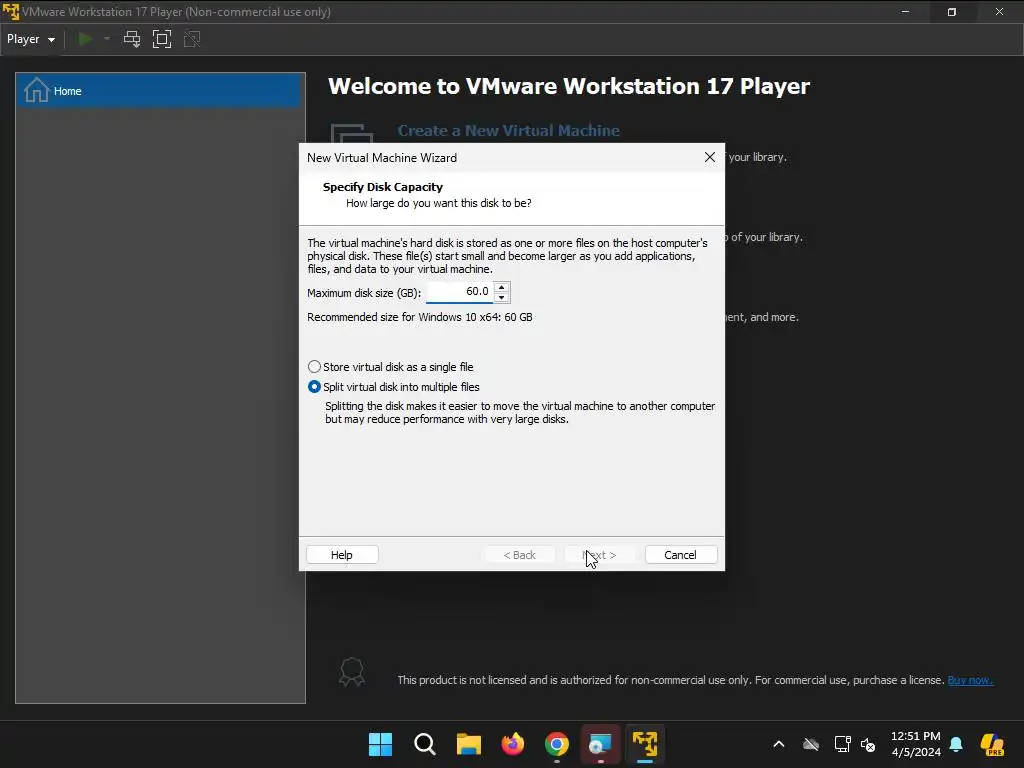This screenshot has height=768, width=1024.
Task: Click the Help button in the wizard
Action: (x=342, y=554)
